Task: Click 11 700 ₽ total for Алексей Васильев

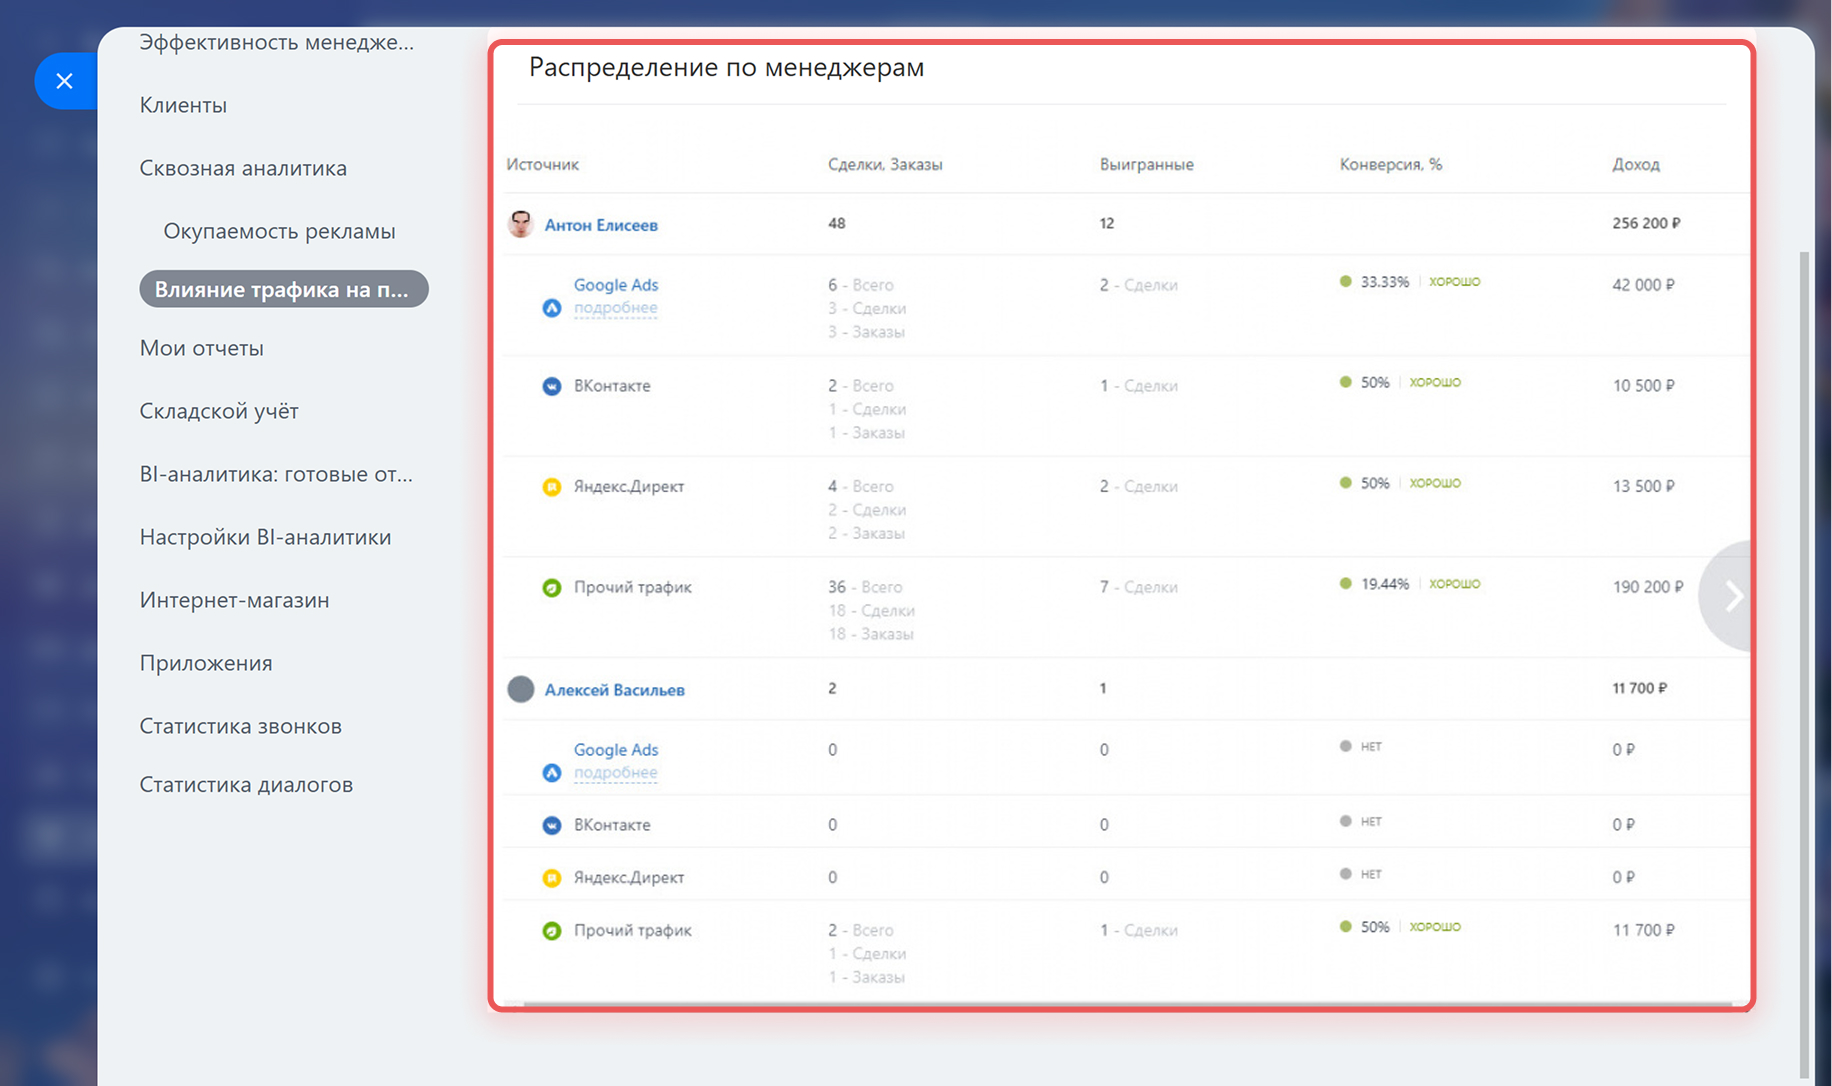Action: pyautogui.click(x=1639, y=688)
